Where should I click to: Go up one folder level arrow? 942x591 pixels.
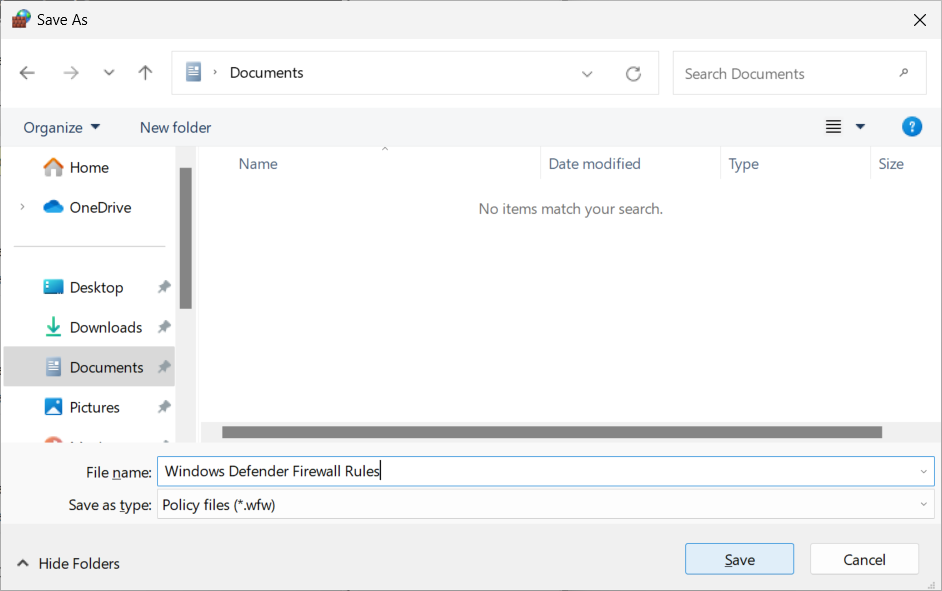click(145, 73)
